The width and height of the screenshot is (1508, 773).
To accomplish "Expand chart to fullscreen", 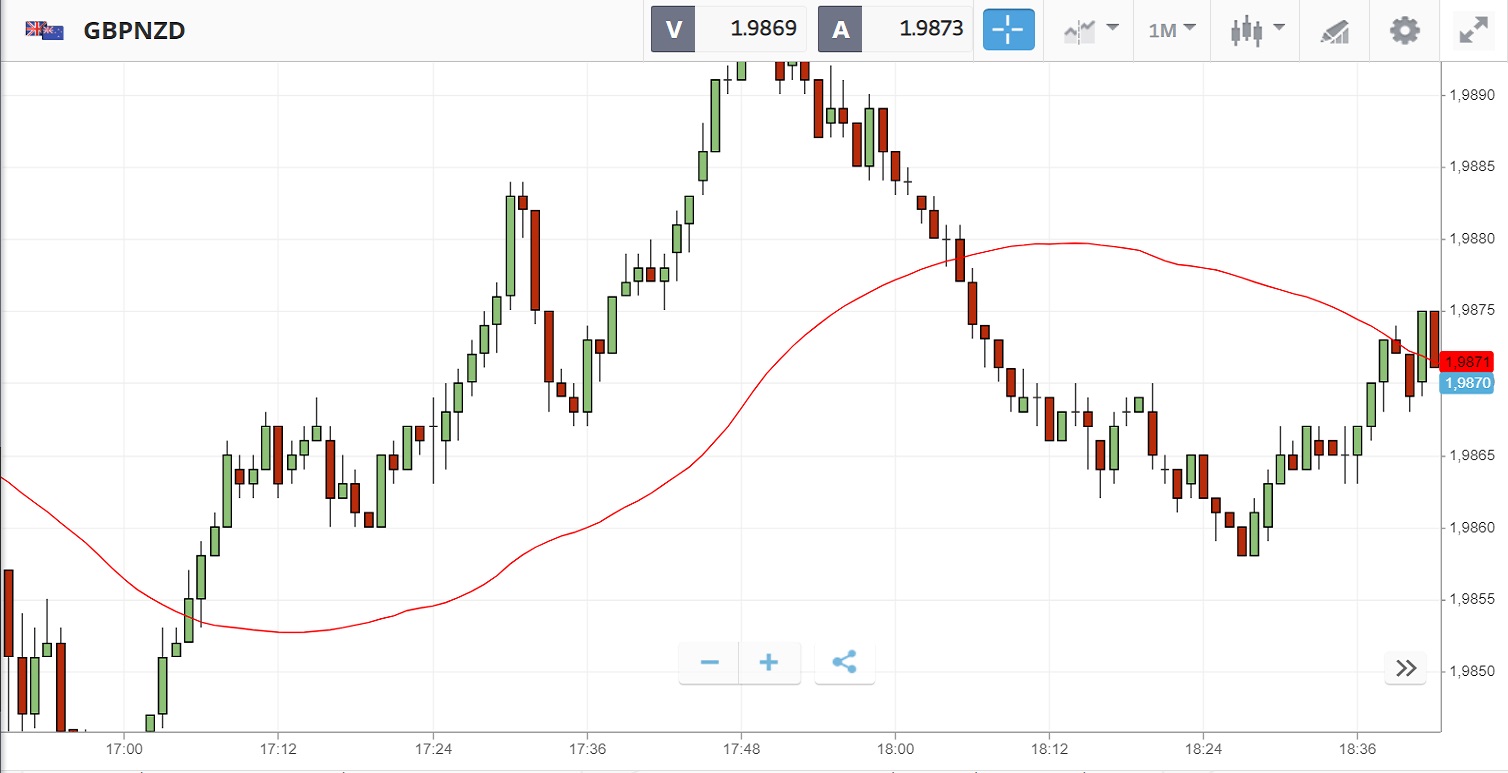I will (1473, 30).
